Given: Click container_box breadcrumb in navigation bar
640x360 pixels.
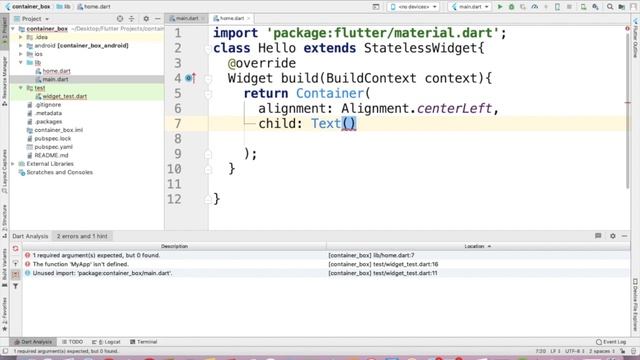Looking at the screenshot, I should pos(31,7).
